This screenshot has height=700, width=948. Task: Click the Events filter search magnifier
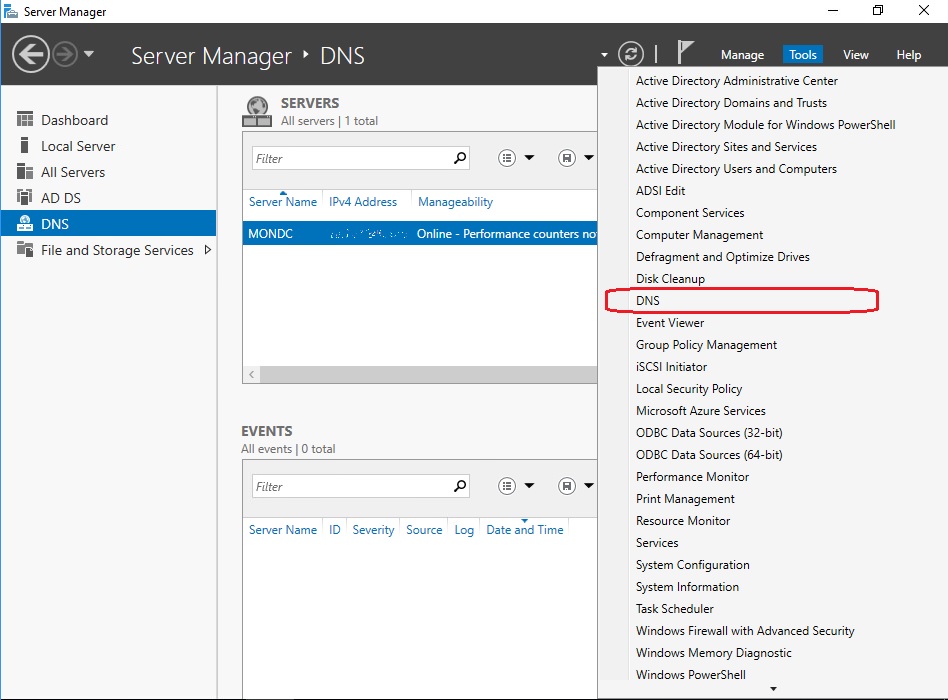point(460,486)
